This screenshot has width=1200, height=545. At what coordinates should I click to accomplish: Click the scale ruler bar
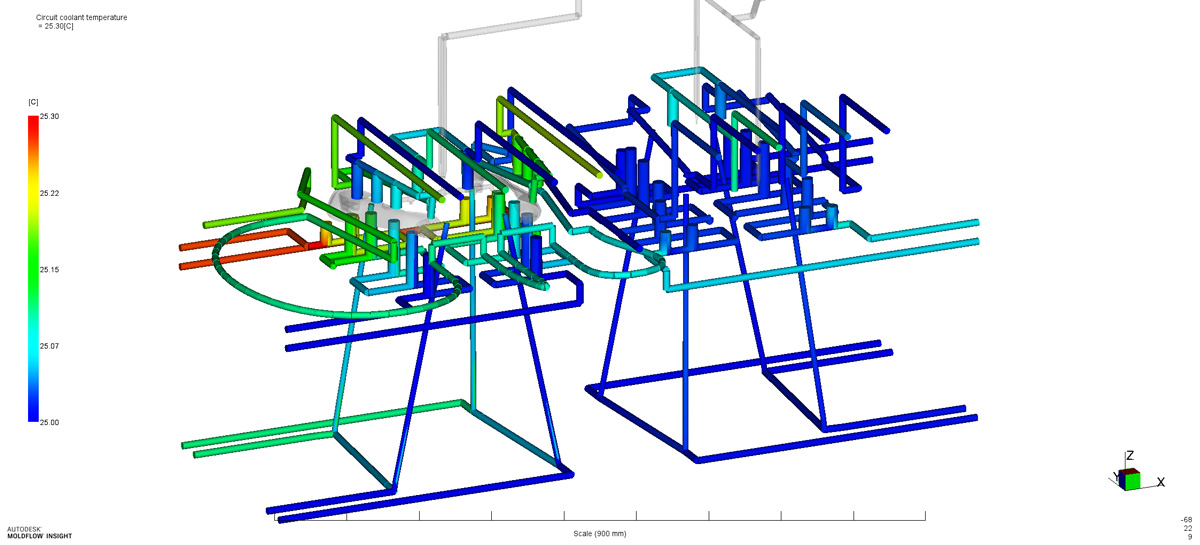click(x=600, y=519)
